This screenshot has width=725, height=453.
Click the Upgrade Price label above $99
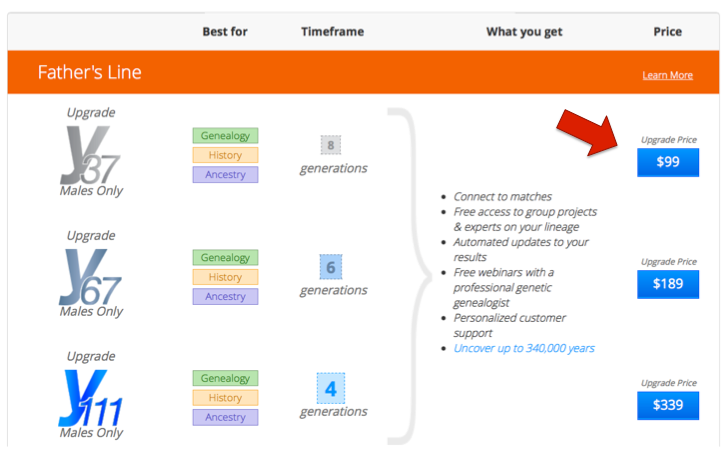point(669,140)
